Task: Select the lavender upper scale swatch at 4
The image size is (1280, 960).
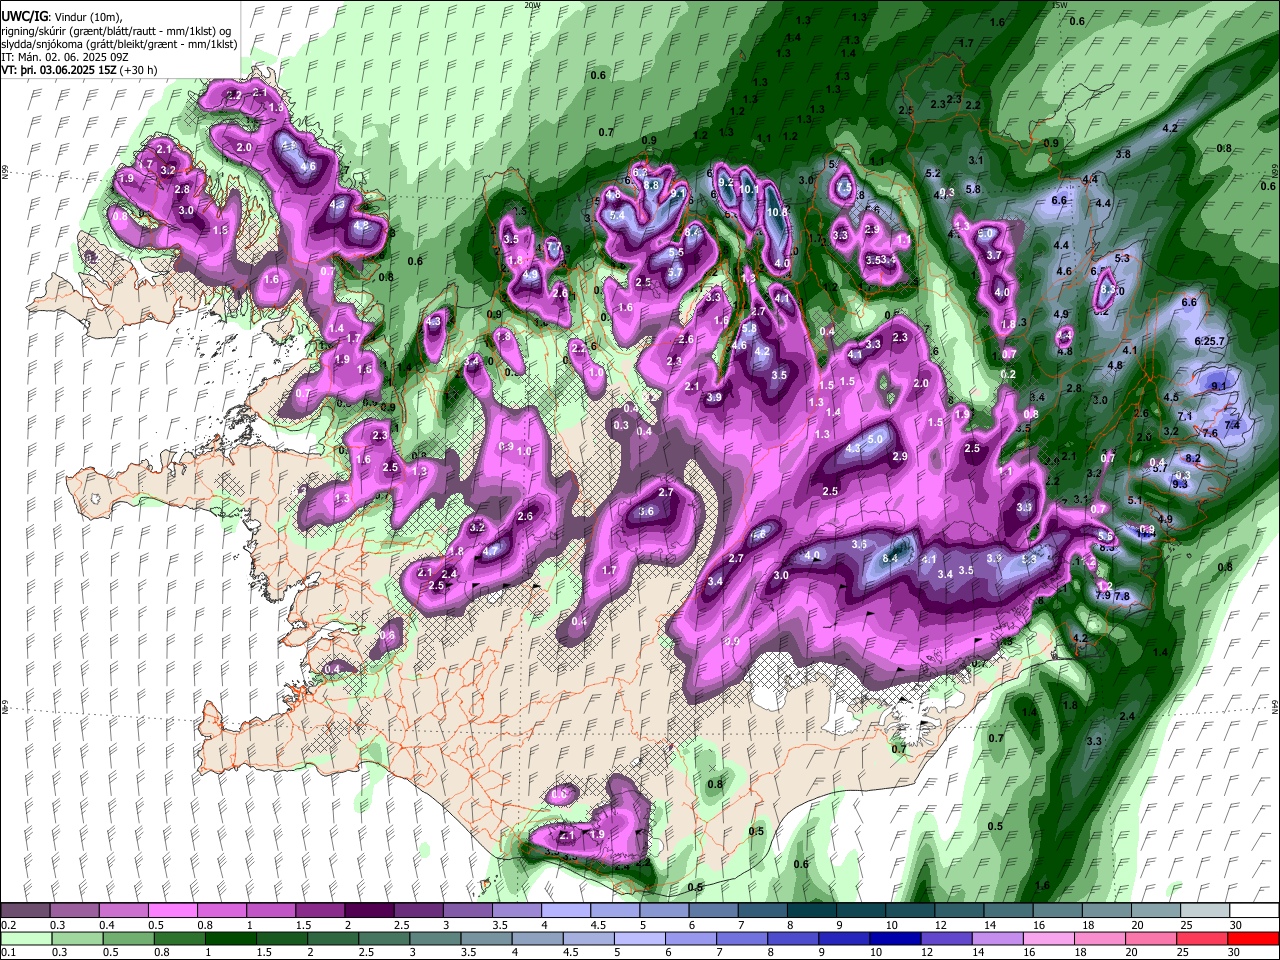Action: [x=564, y=911]
